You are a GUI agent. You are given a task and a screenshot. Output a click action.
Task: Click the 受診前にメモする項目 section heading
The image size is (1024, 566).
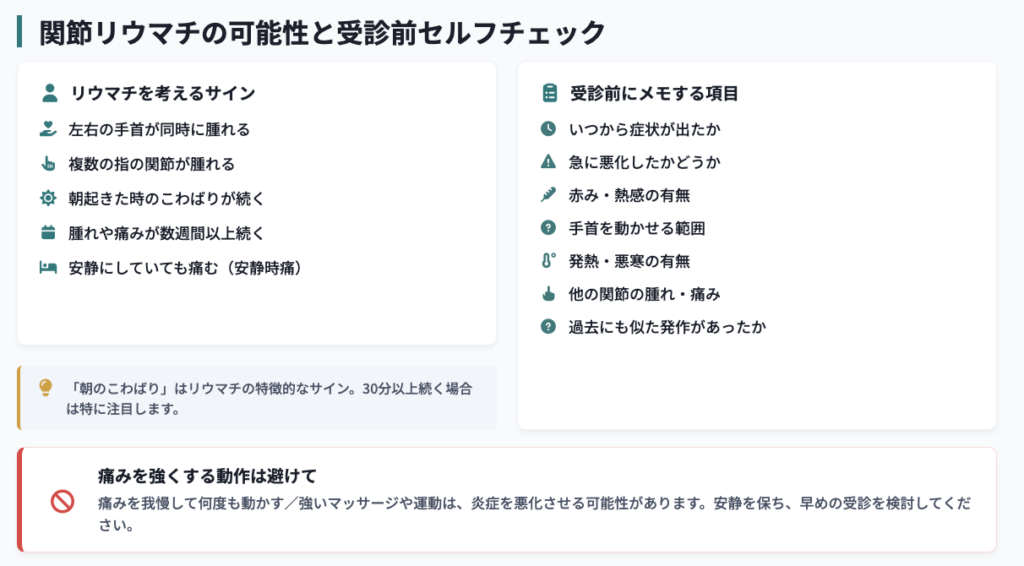coord(654,93)
